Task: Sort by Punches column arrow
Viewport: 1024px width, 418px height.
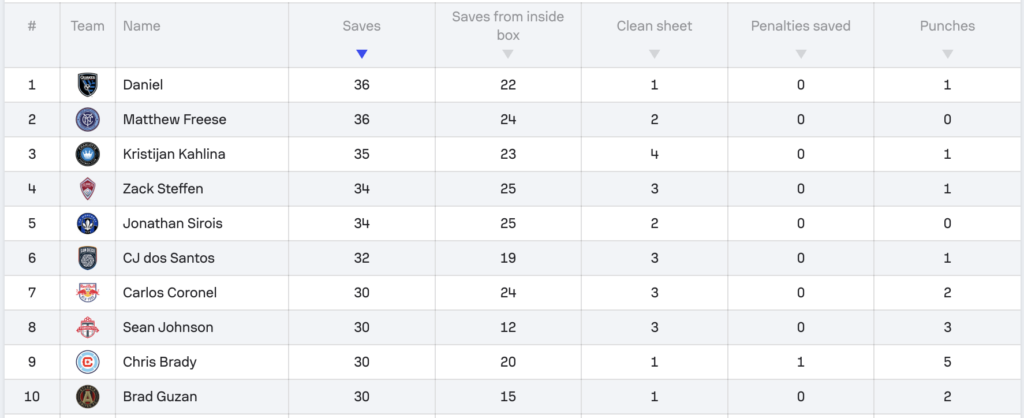Action: pos(948,54)
